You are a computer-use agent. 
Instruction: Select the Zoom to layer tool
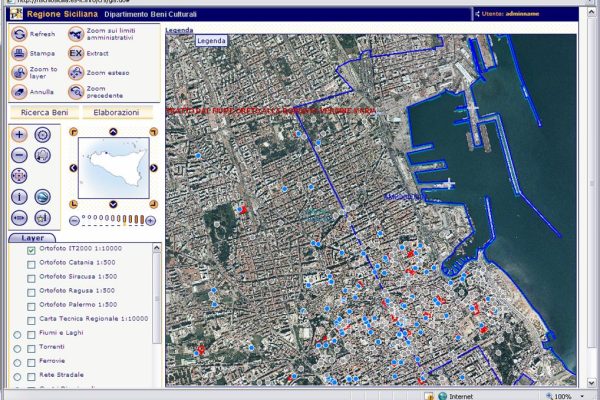pos(19,72)
